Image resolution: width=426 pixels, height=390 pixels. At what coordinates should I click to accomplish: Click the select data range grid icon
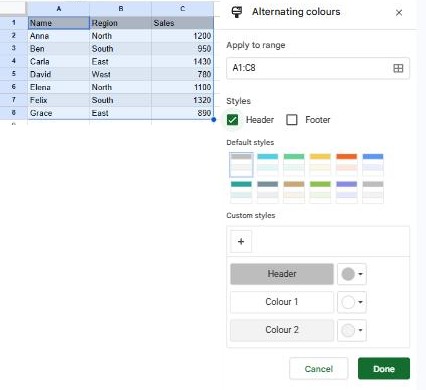(398, 68)
